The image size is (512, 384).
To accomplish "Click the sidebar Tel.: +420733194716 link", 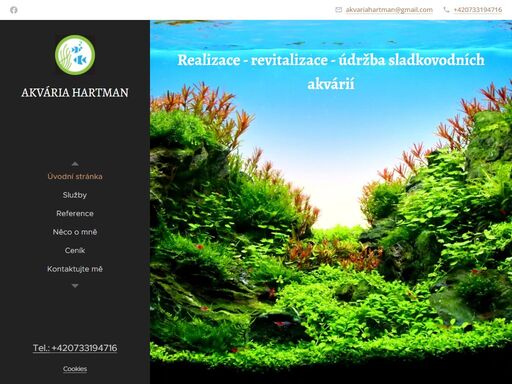I will (75, 348).
